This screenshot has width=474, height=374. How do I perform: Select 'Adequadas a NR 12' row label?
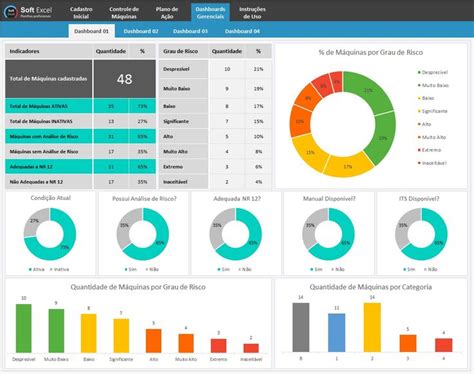click(x=49, y=167)
